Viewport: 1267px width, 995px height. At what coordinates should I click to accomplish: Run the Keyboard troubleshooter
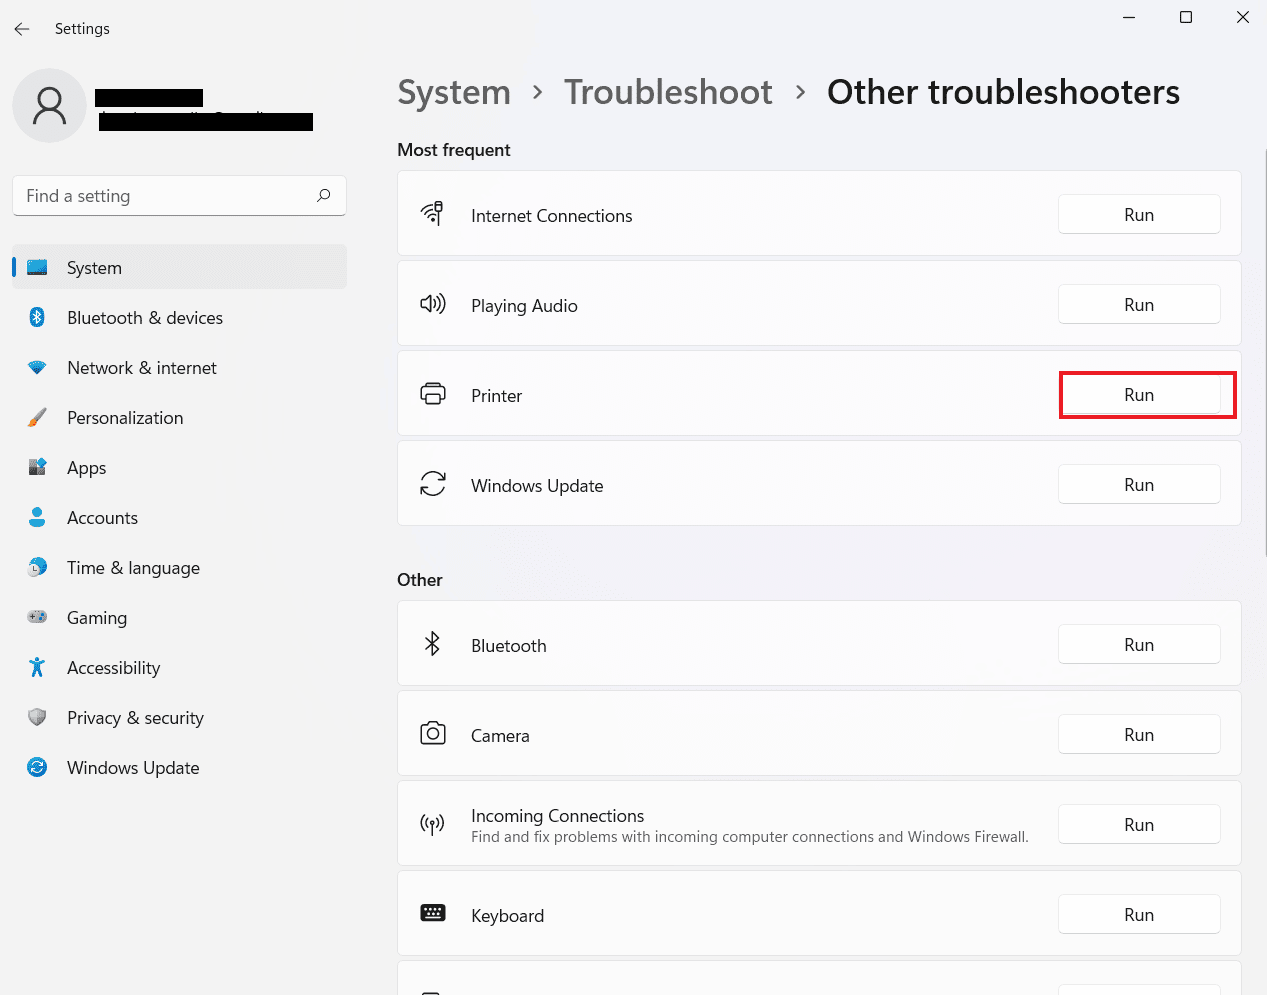(x=1139, y=914)
